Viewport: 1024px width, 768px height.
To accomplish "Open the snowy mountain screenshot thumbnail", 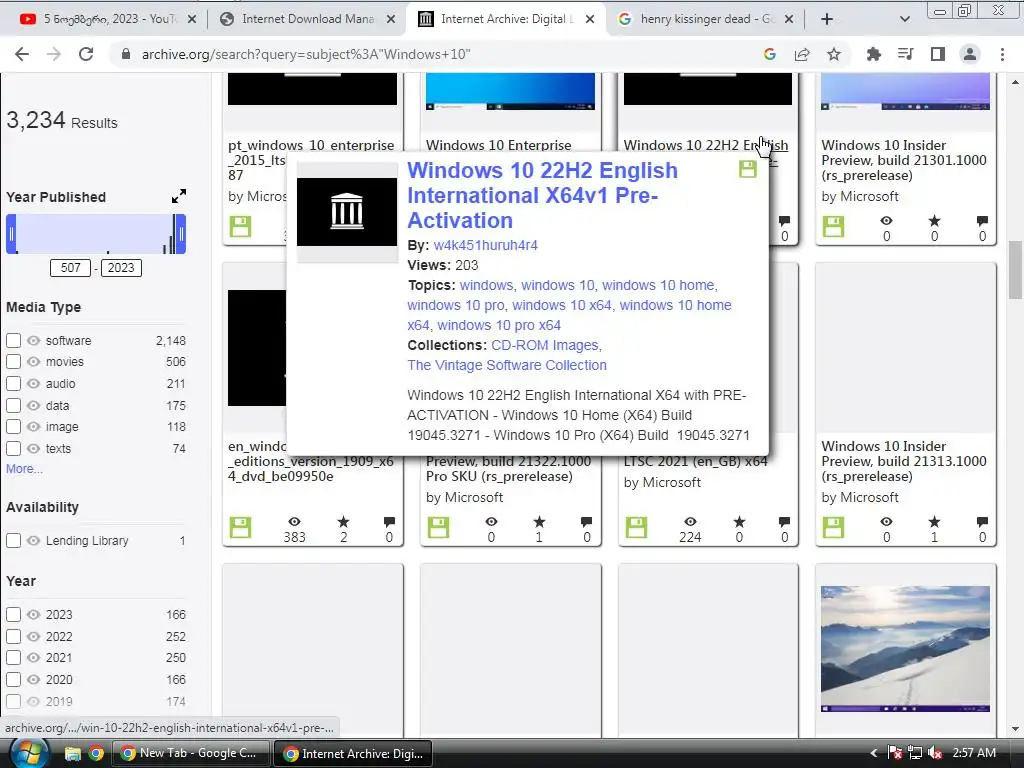I will point(905,648).
